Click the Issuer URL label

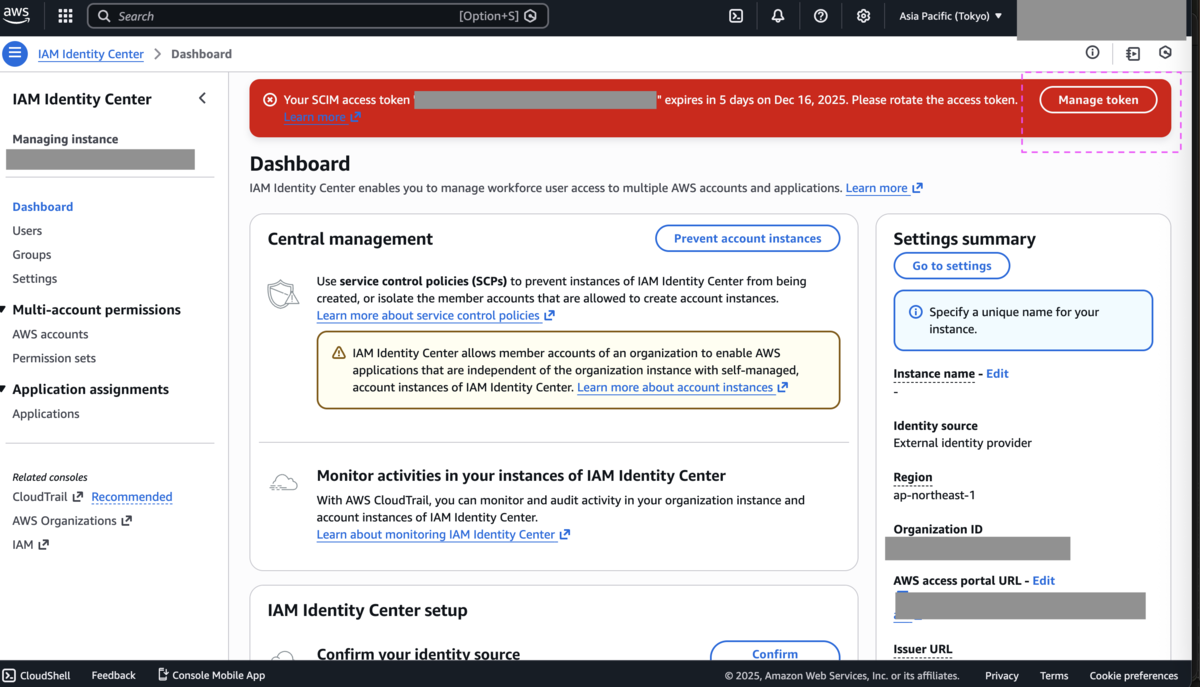pos(923,649)
